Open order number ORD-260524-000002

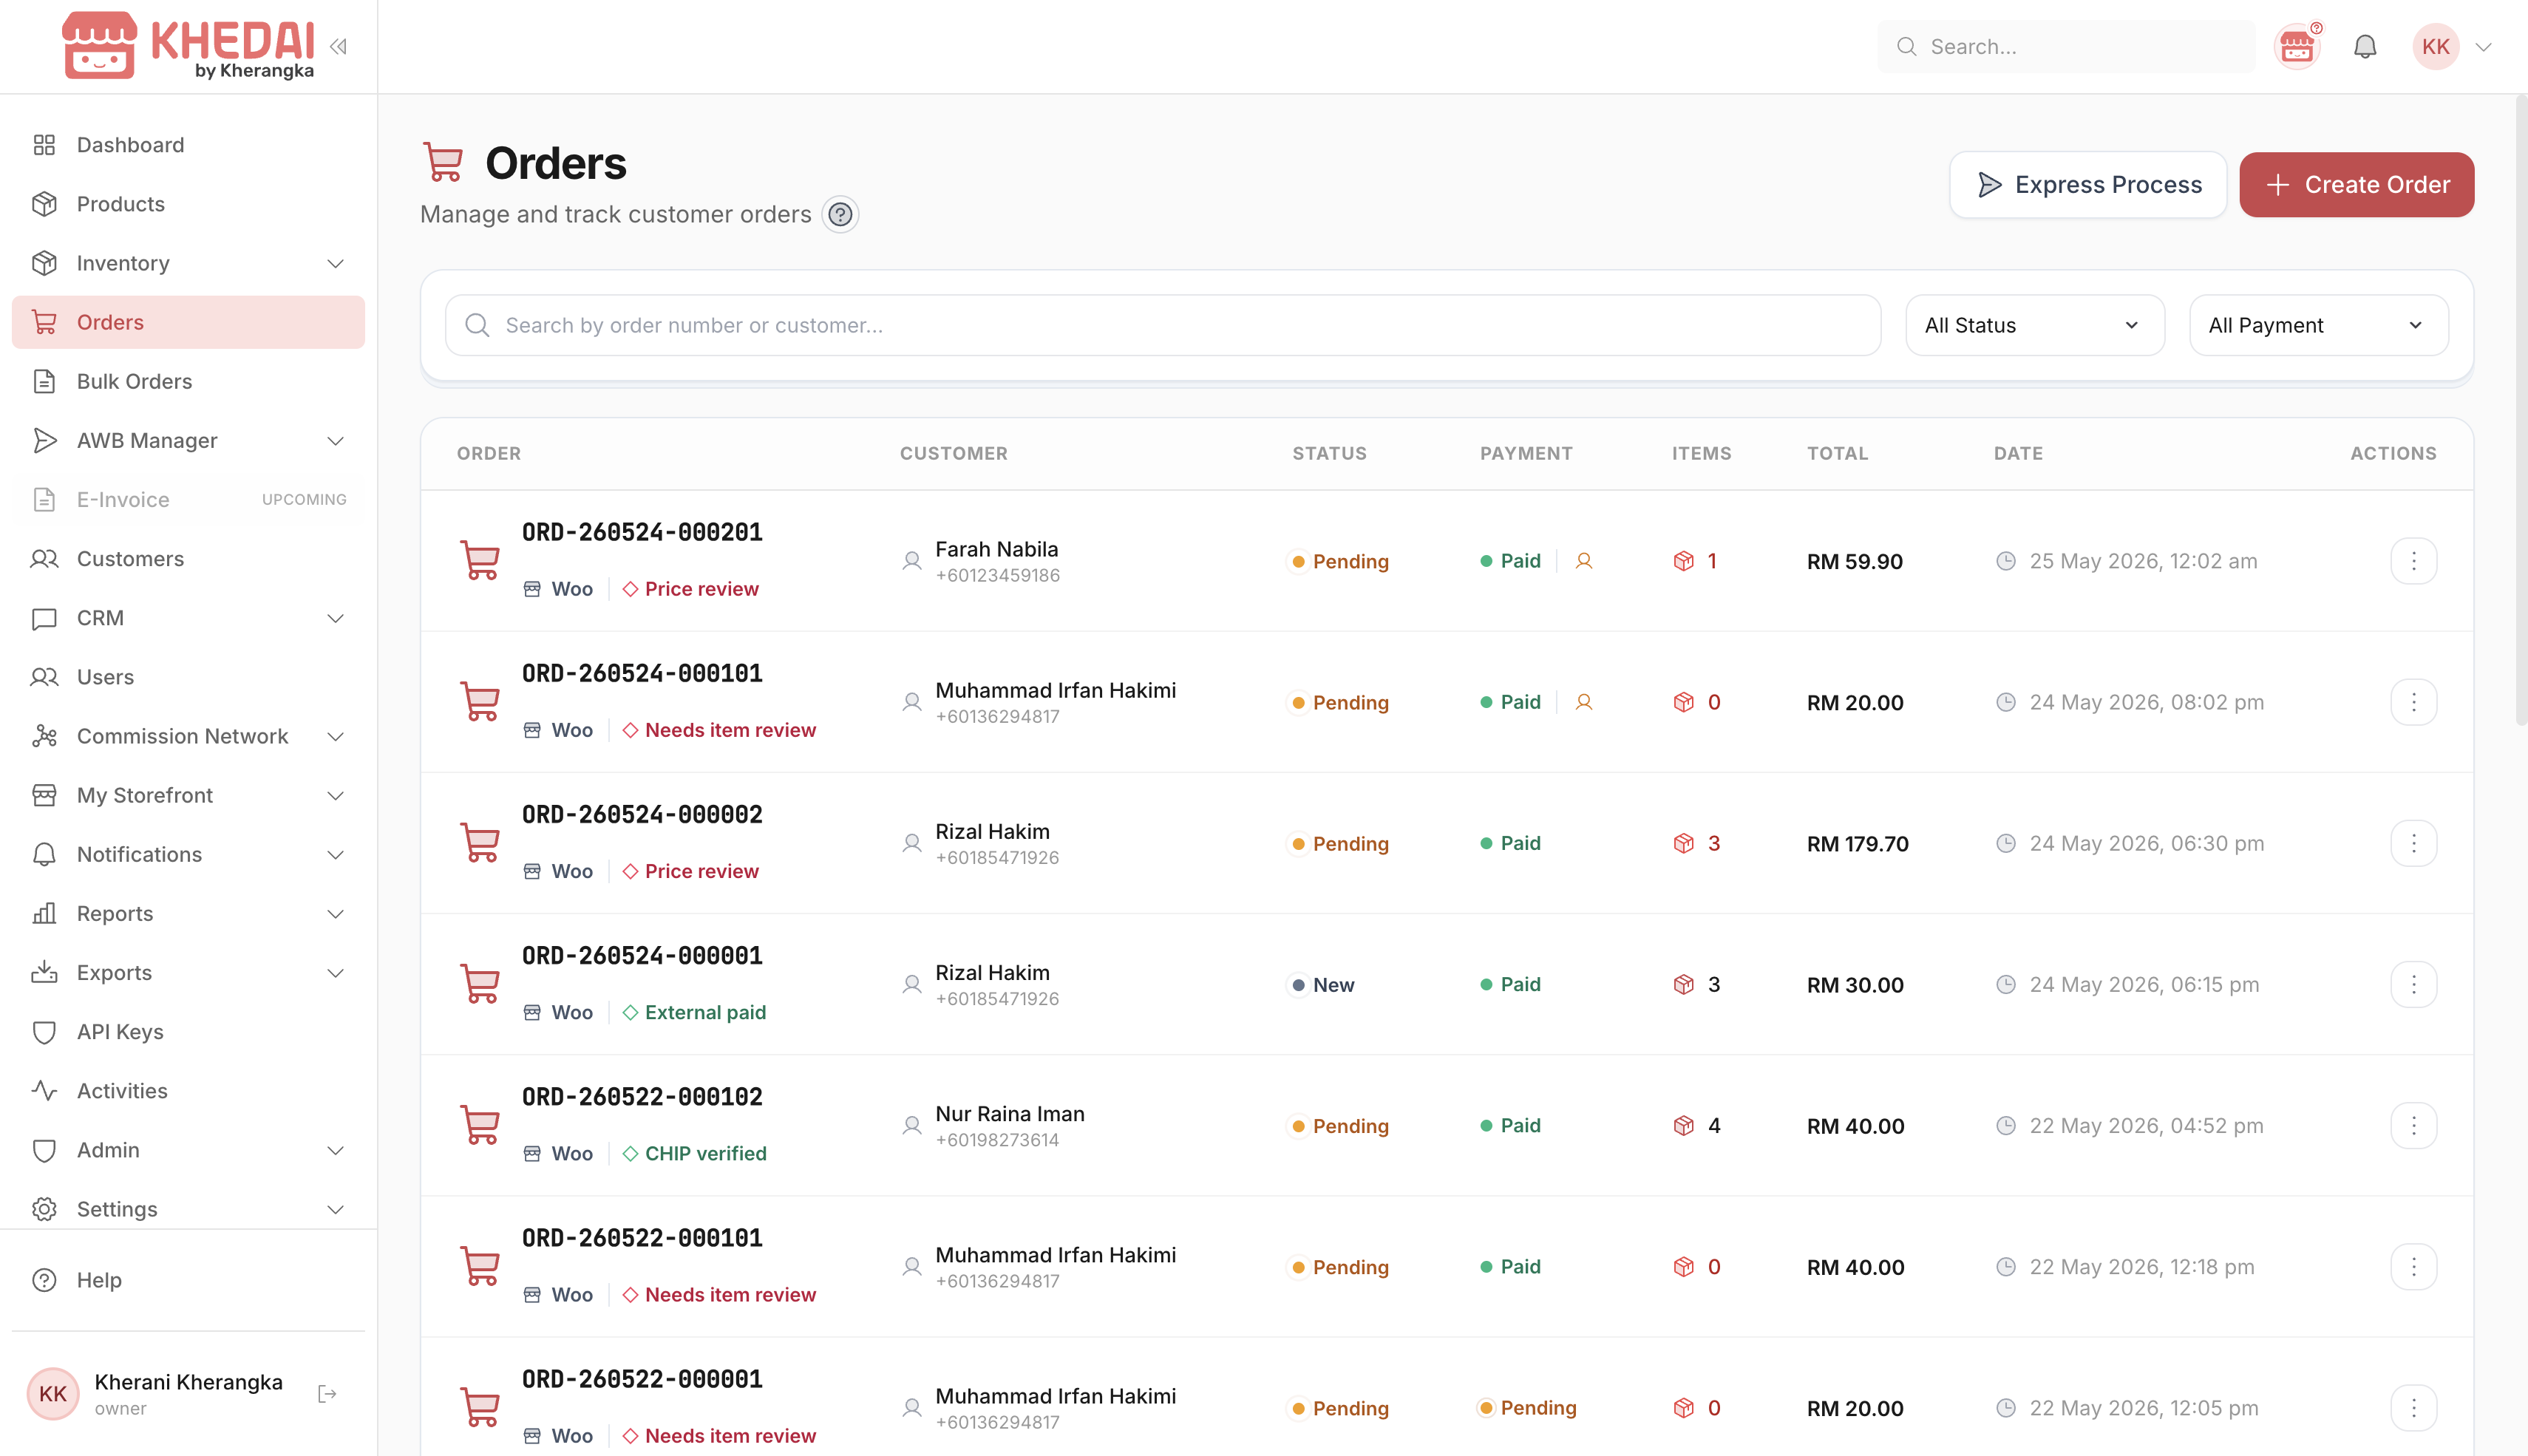642,814
